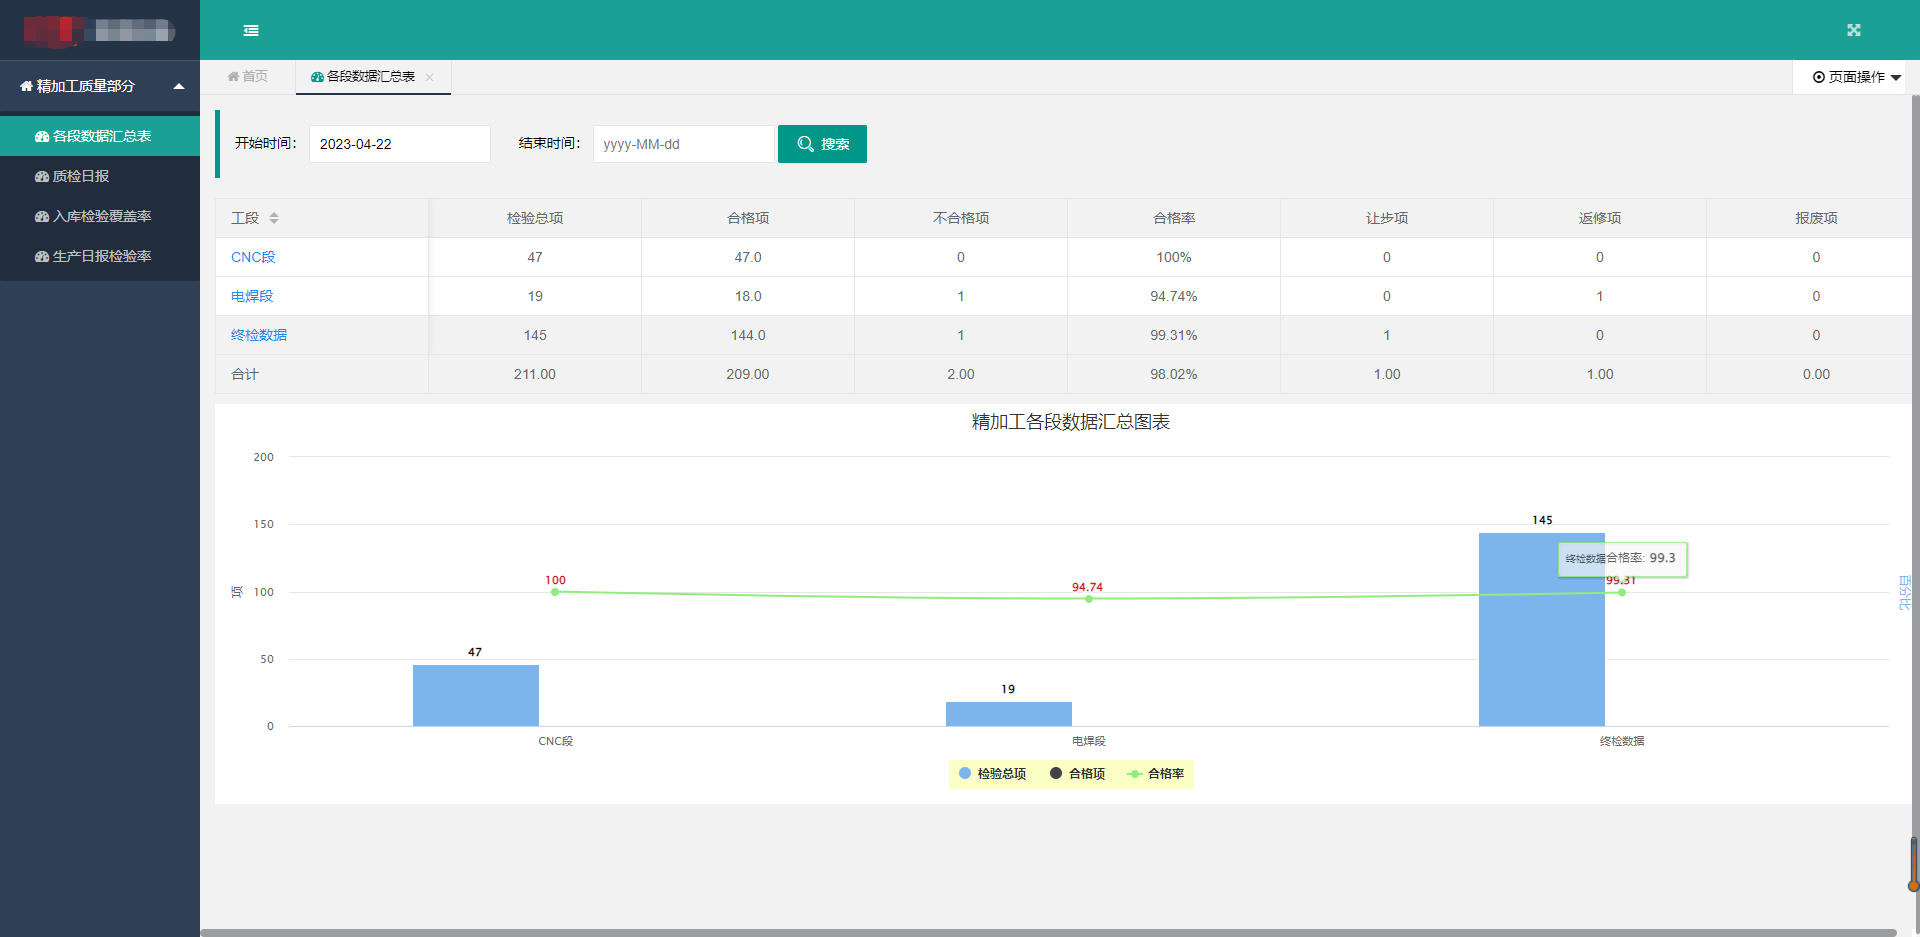This screenshot has height=937, width=1920.
Task: Click the 开始时间 date field
Action: [399, 144]
